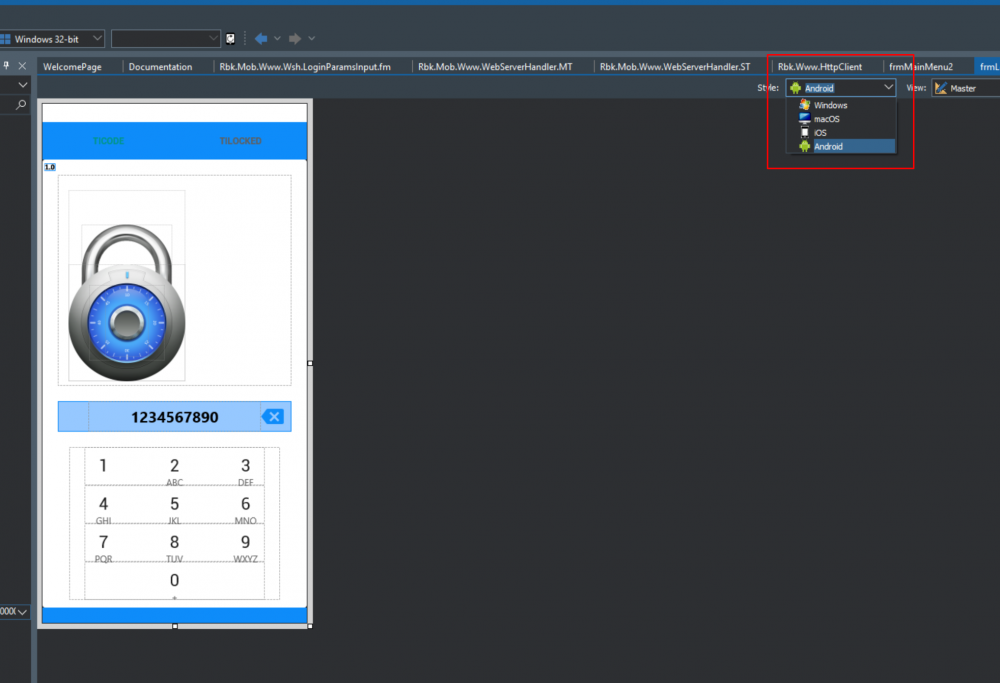
Task: Click the bottom-center resize handle of form
Action: coord(175,626)
